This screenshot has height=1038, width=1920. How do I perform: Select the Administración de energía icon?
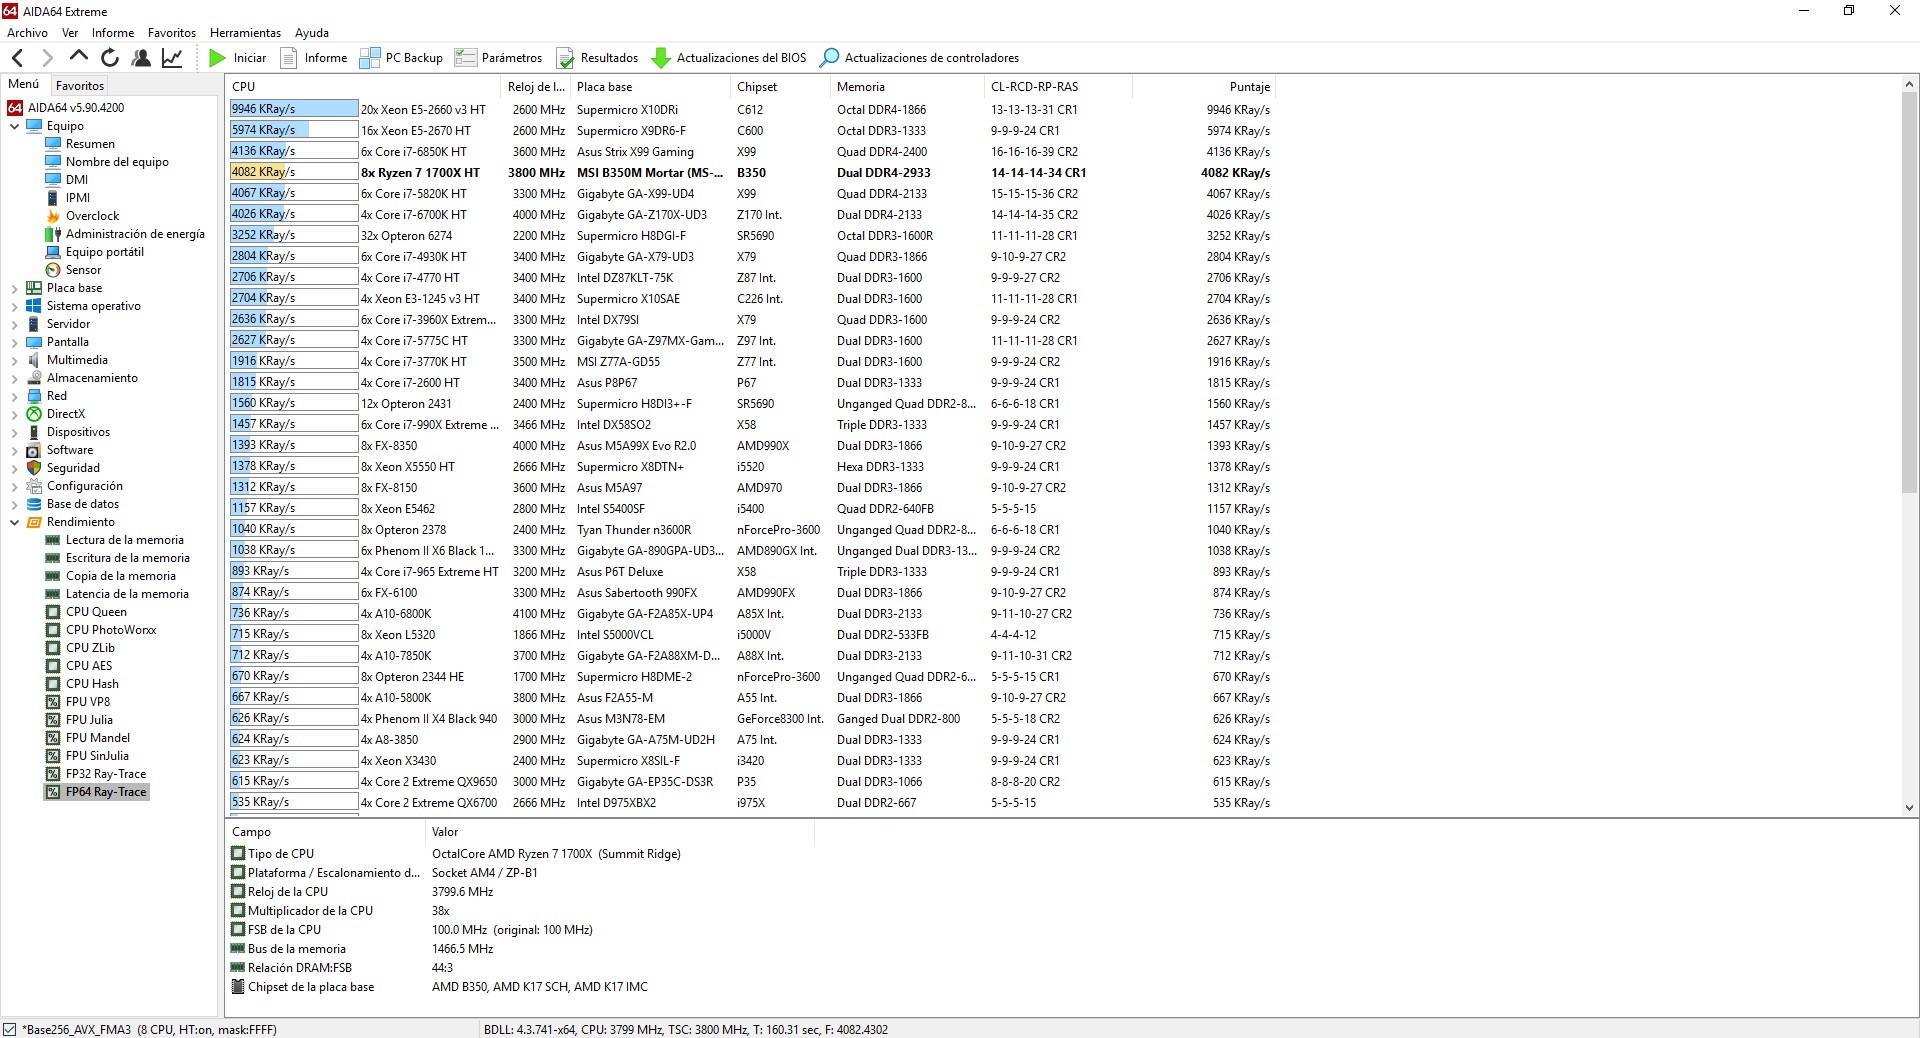[x=53, y=234]
